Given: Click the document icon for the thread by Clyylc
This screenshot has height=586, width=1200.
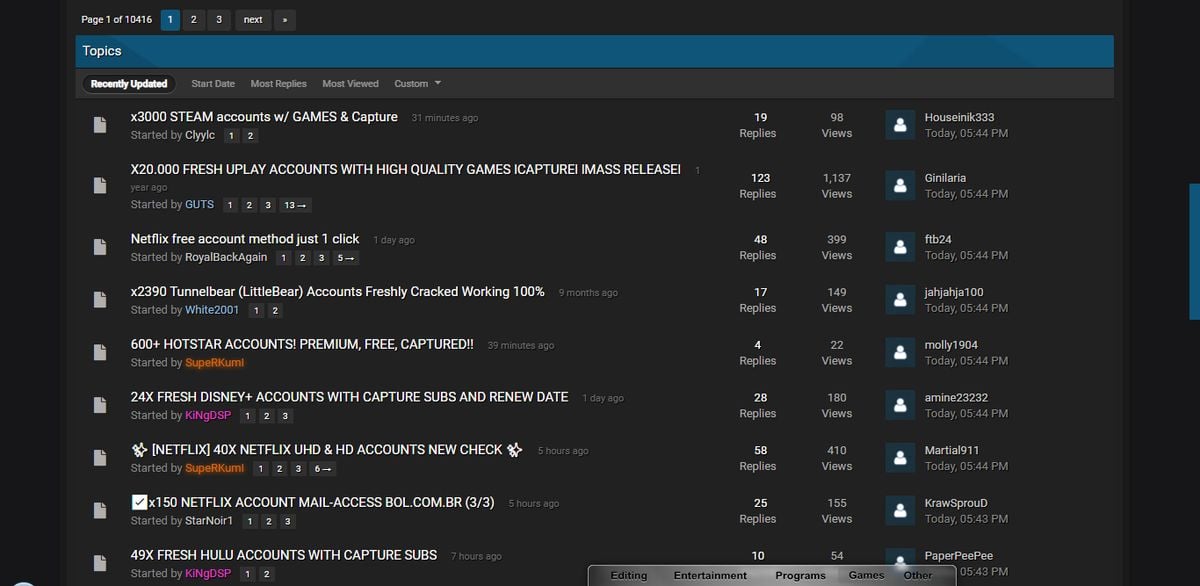Looking at the screenshot, I should 99,126.
